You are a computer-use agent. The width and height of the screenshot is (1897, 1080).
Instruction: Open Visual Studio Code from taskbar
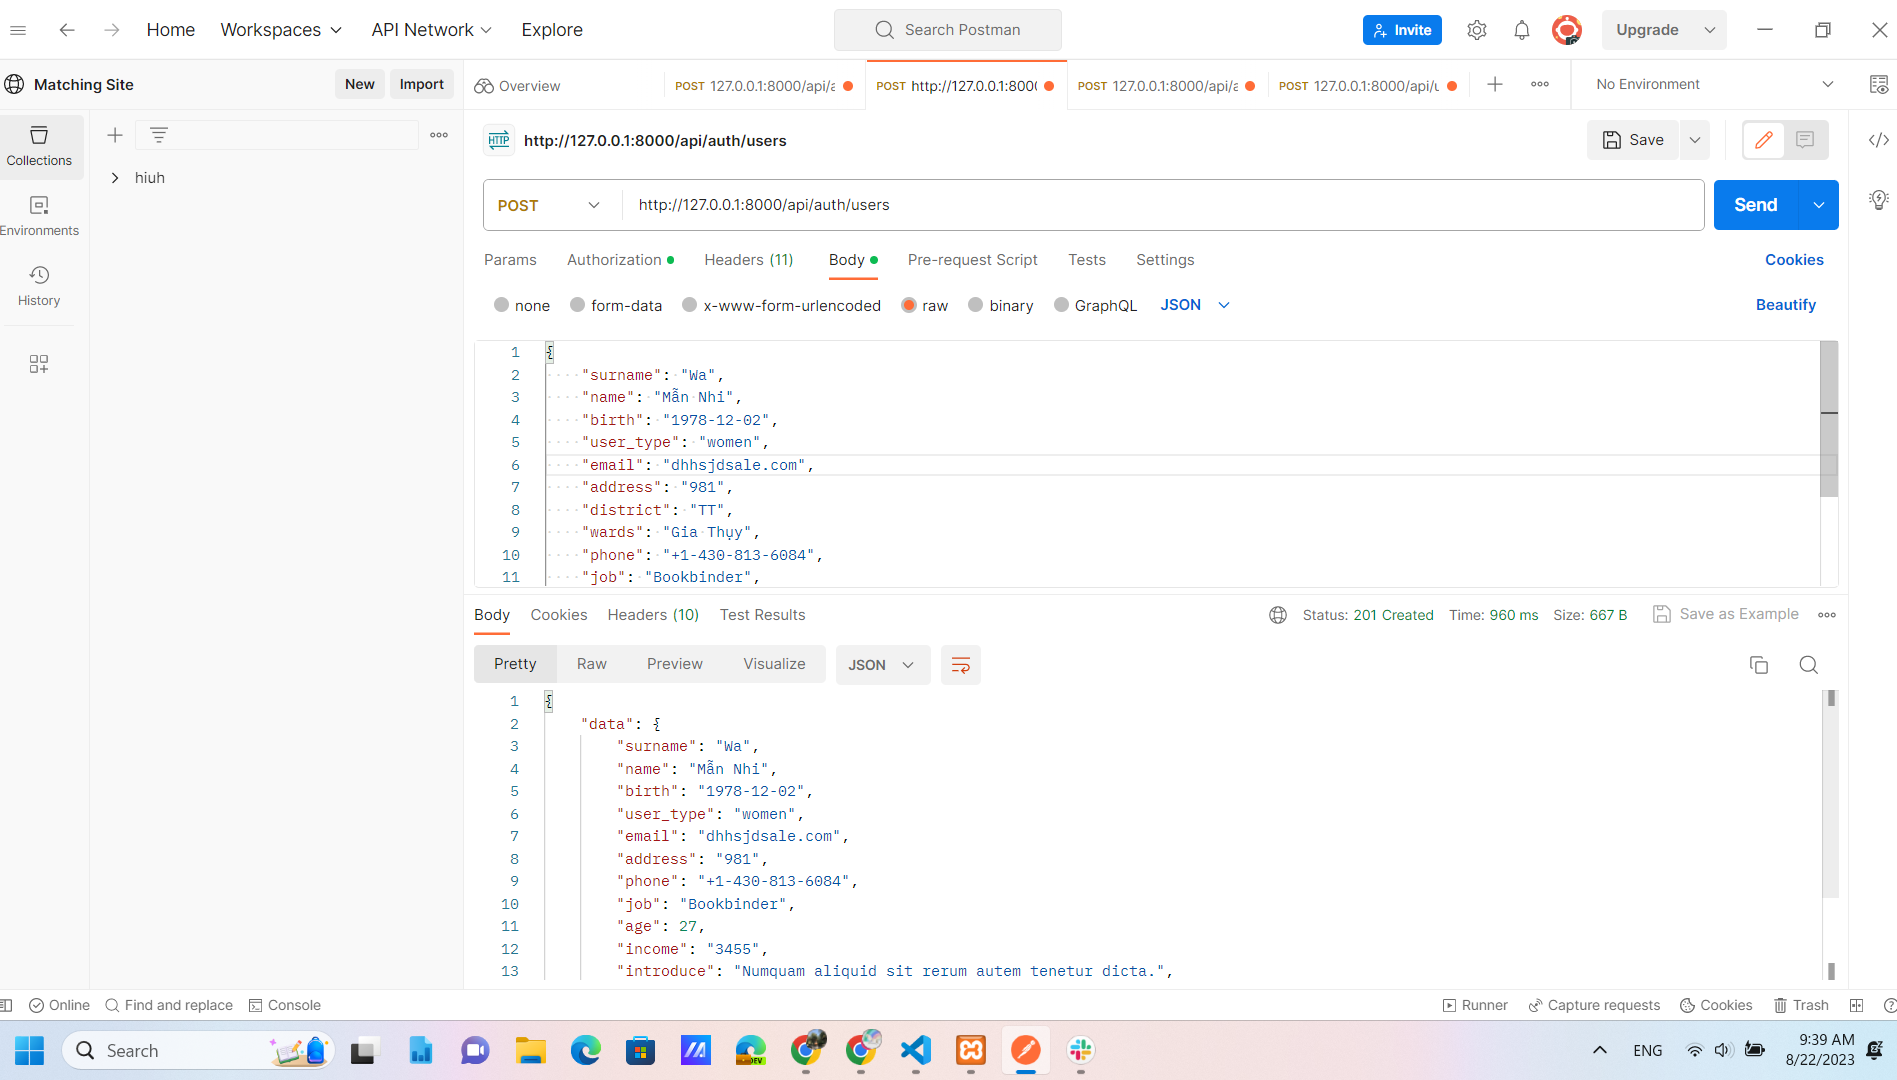point(916,1050)
